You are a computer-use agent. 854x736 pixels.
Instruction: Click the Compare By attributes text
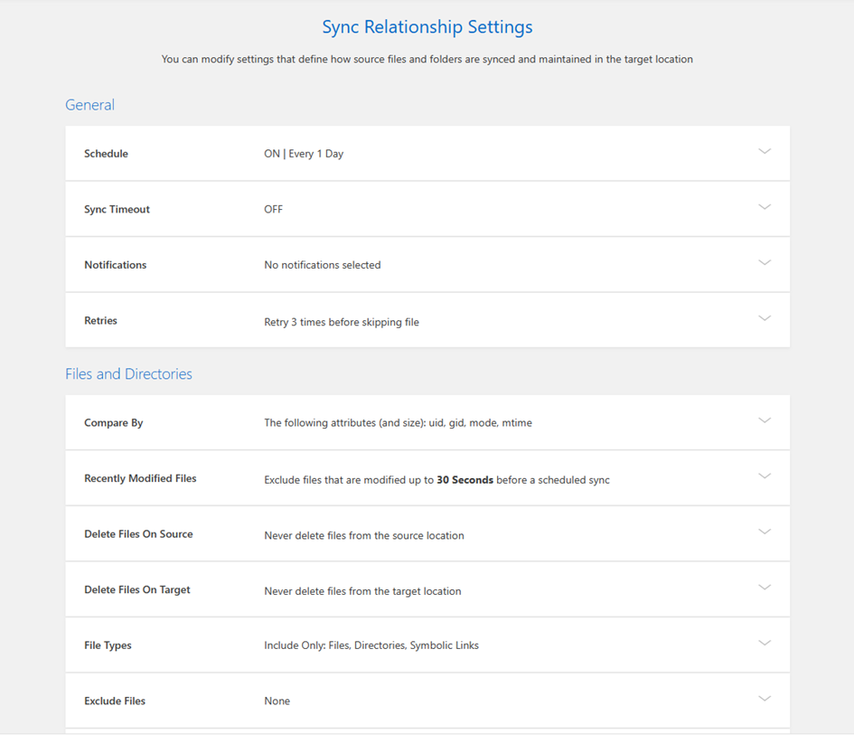[398, 423]
